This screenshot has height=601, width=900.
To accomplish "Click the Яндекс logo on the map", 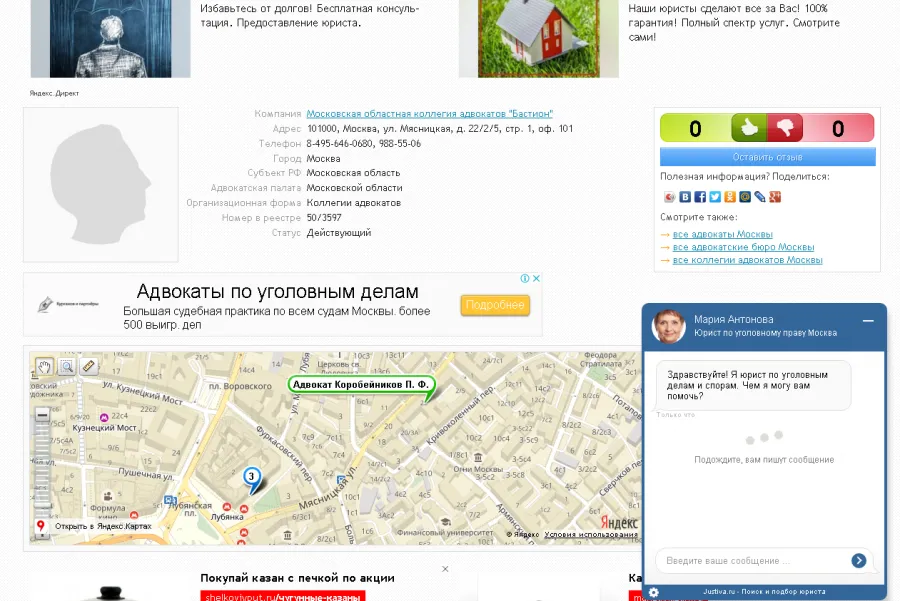I will point(619,522).
